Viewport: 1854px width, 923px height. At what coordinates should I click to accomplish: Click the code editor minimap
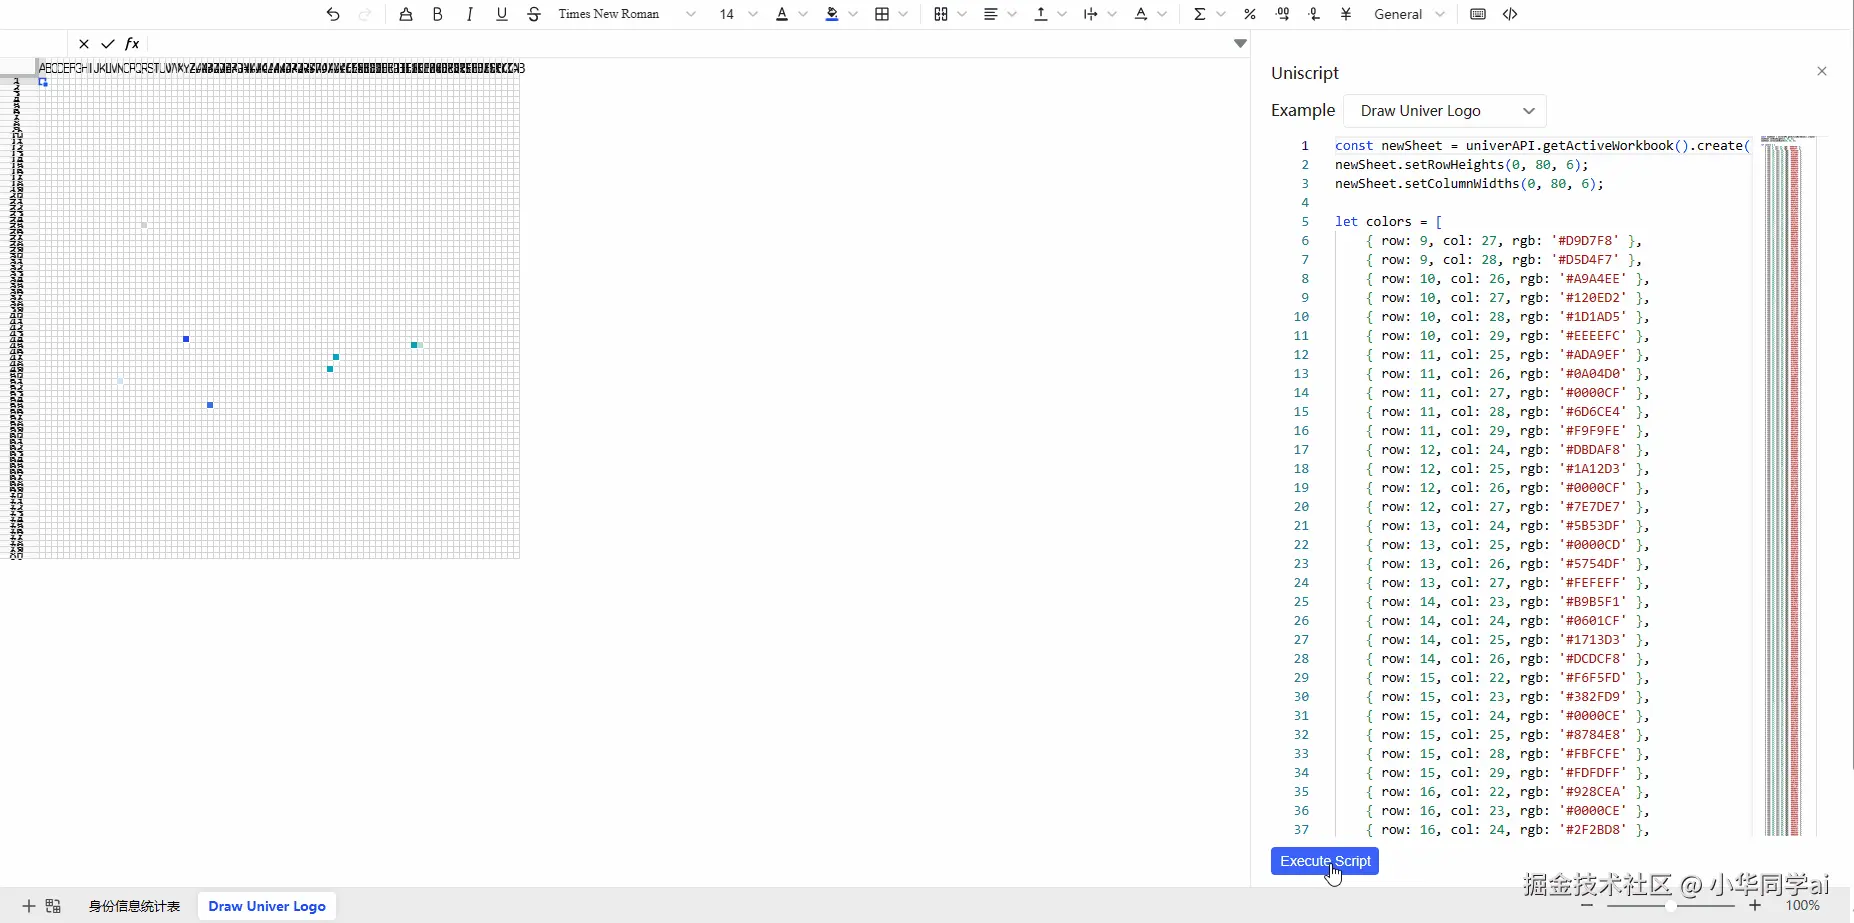tap(1787, 486)
